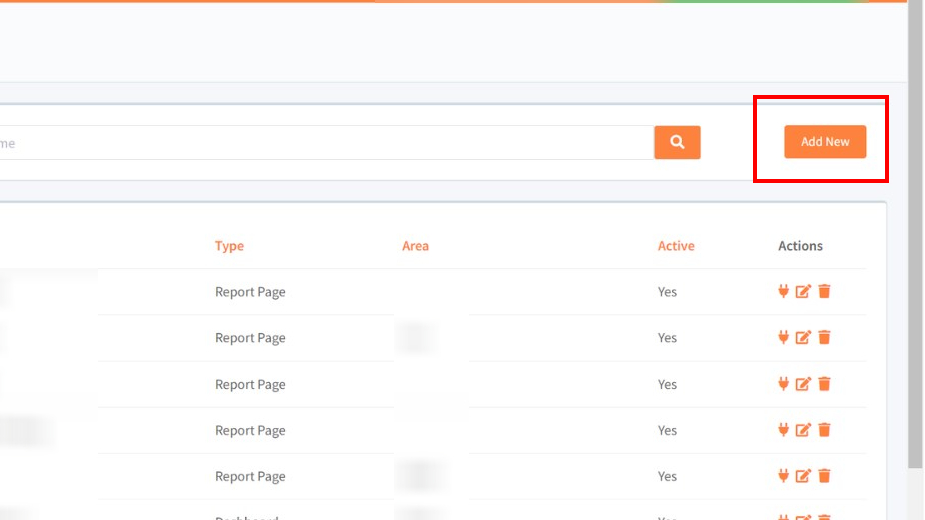Viewport: 925px width, 520px height.
Task: Open edit pencil for the second row
Action: pyautogui.click(x=803, y=337)
